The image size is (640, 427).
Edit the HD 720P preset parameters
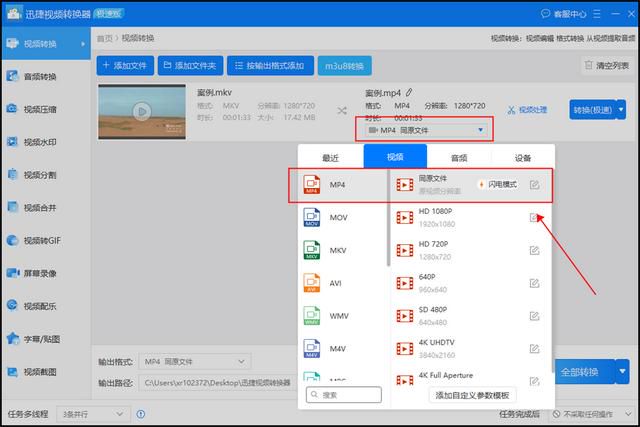coord(534,250)
